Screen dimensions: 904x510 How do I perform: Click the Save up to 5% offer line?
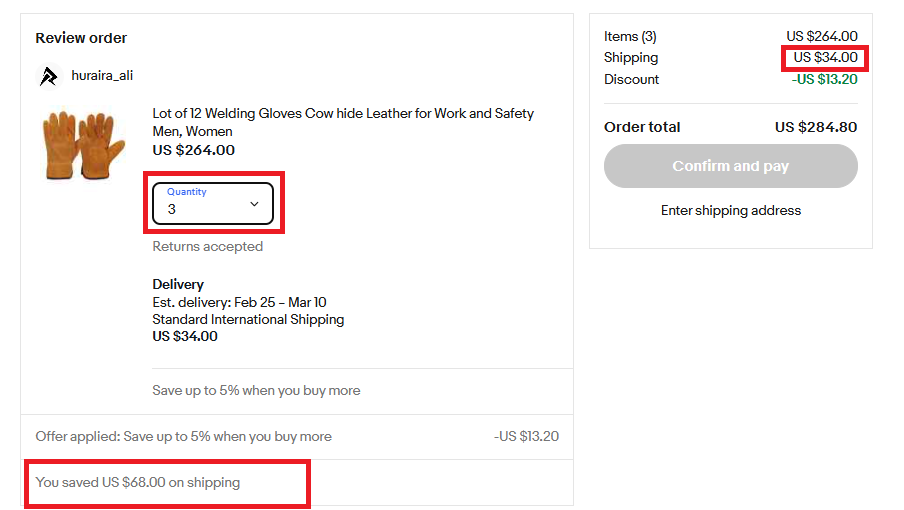click(x=256, y=391)
